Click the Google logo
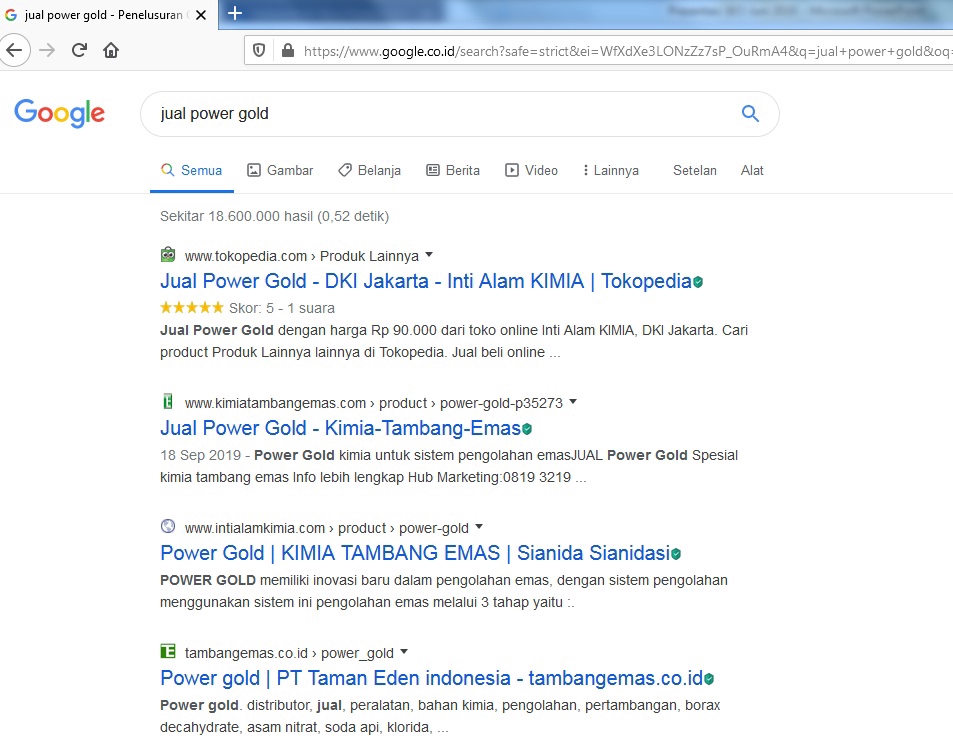Viewport: 953px width, 741px height. (x=60, y=113)
